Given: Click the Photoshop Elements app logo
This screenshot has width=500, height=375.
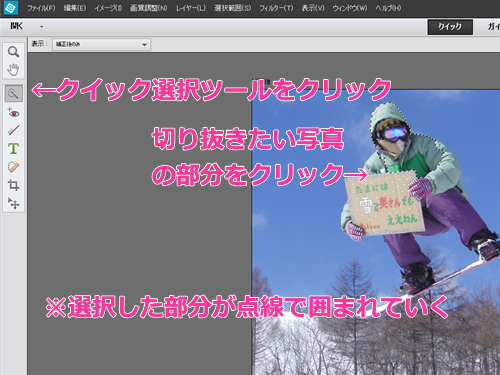Looking at the screenshot, I should (x=11, y=8).
